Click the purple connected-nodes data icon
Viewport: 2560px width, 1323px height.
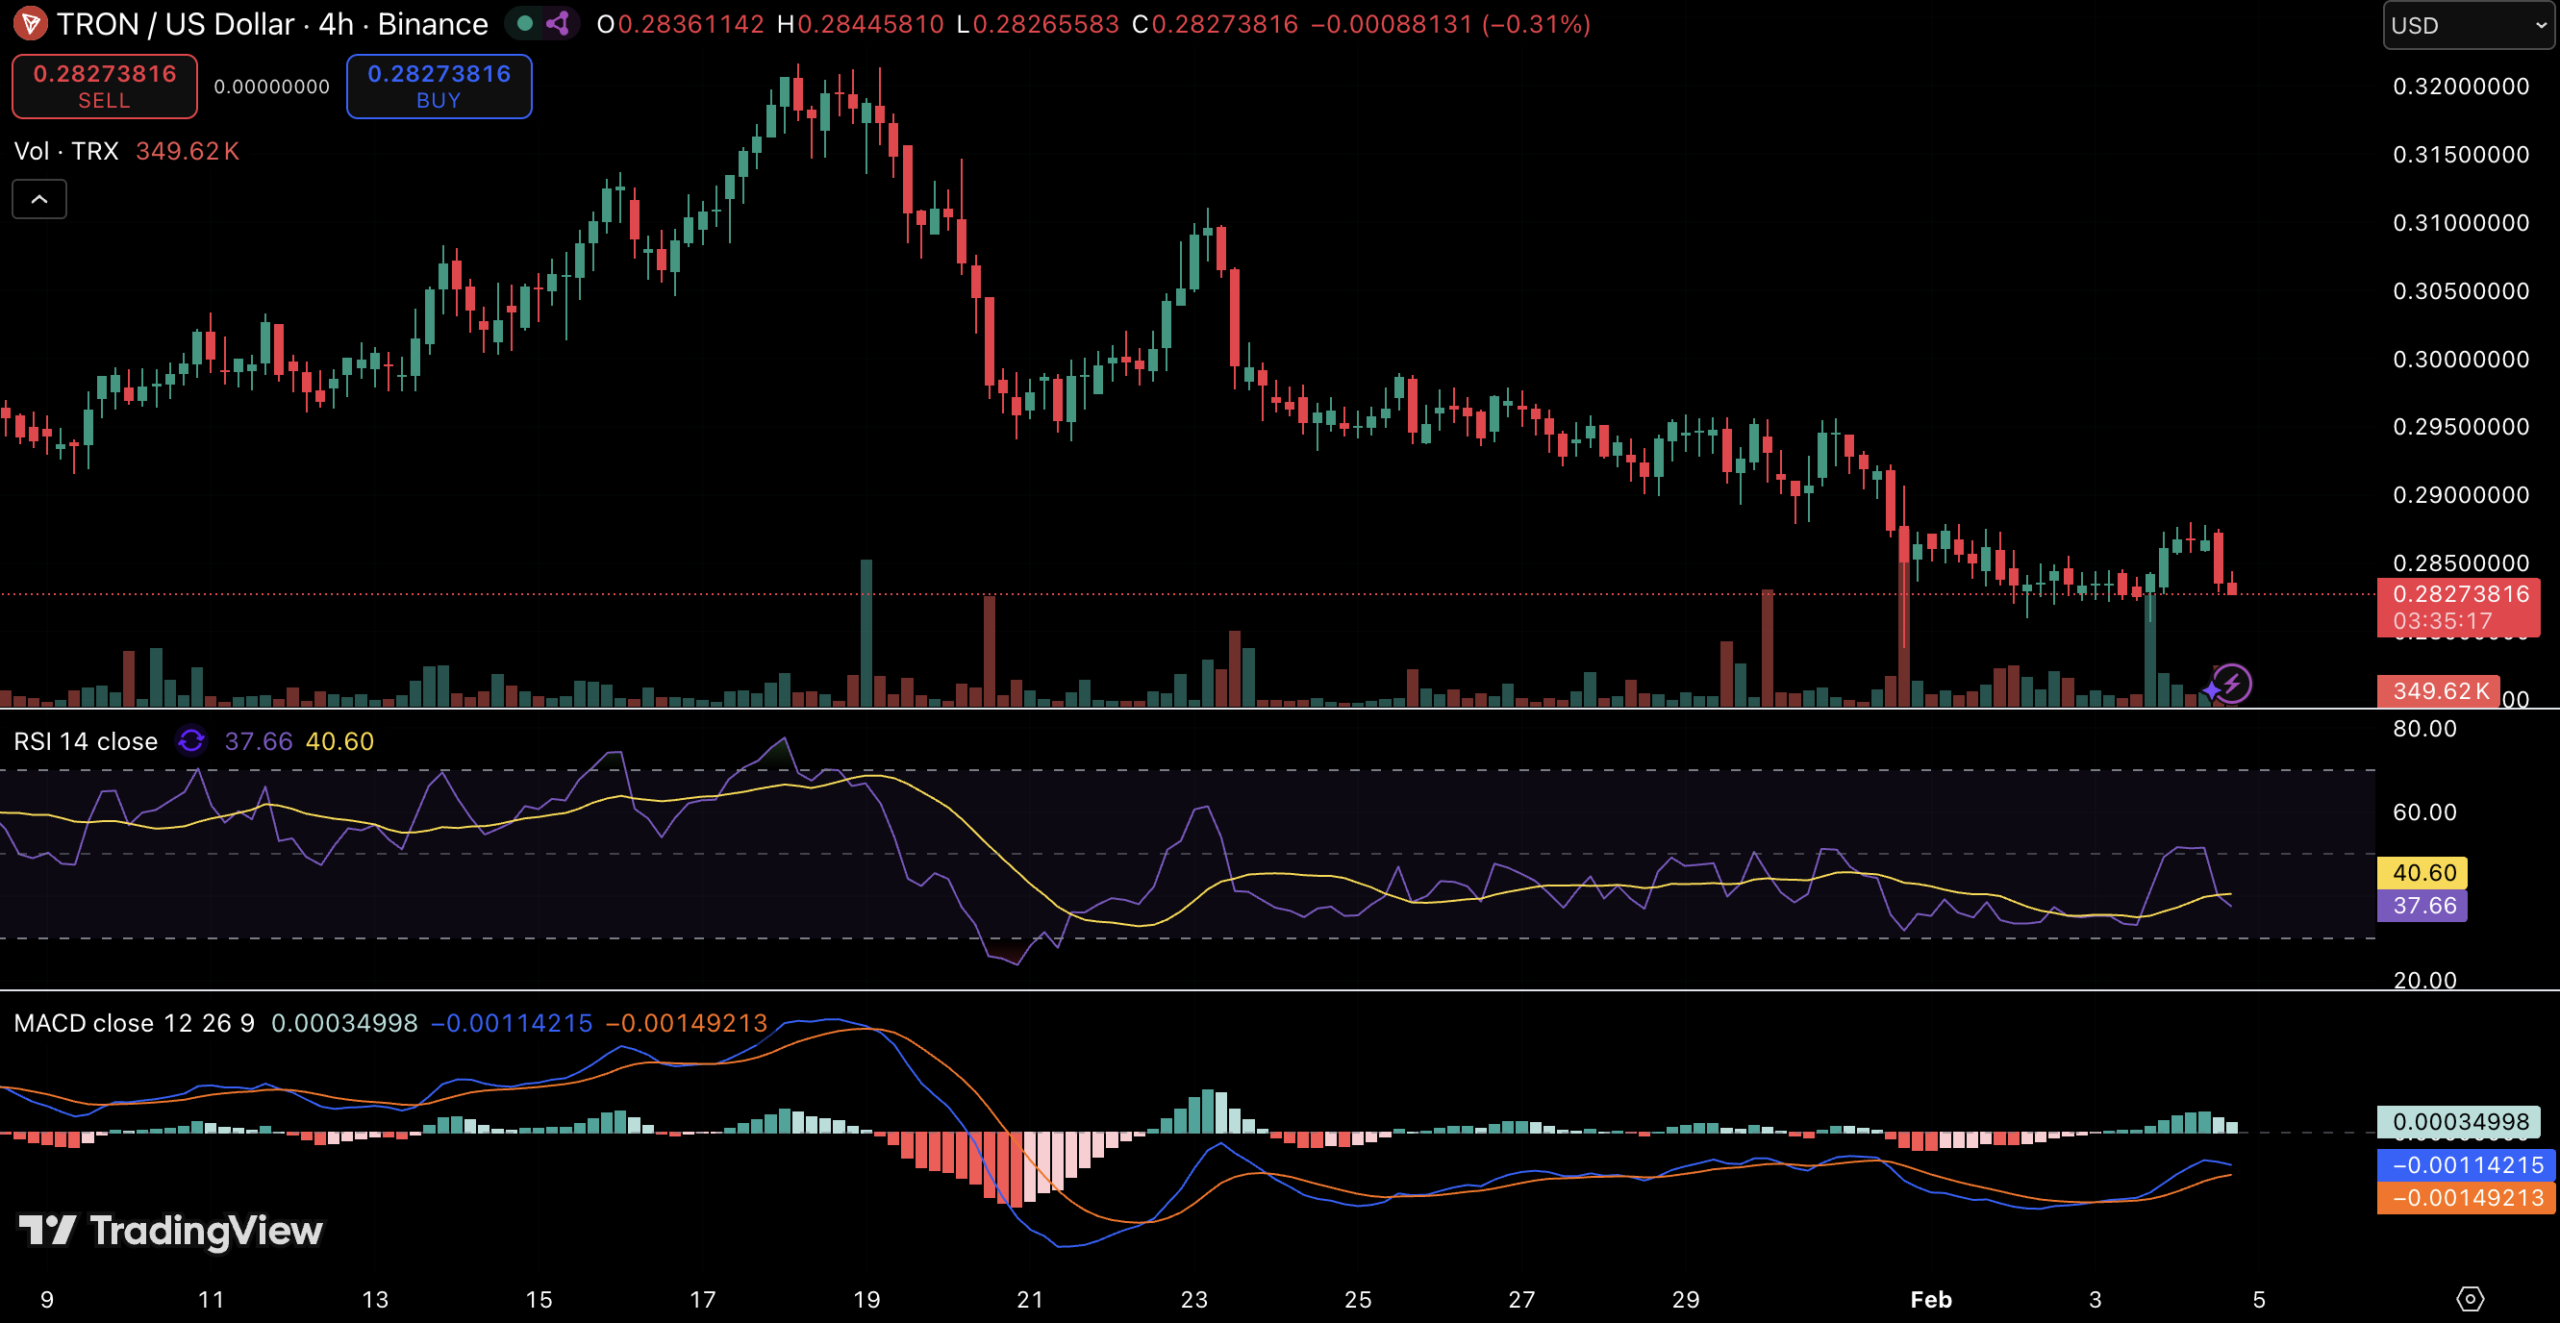558,23
